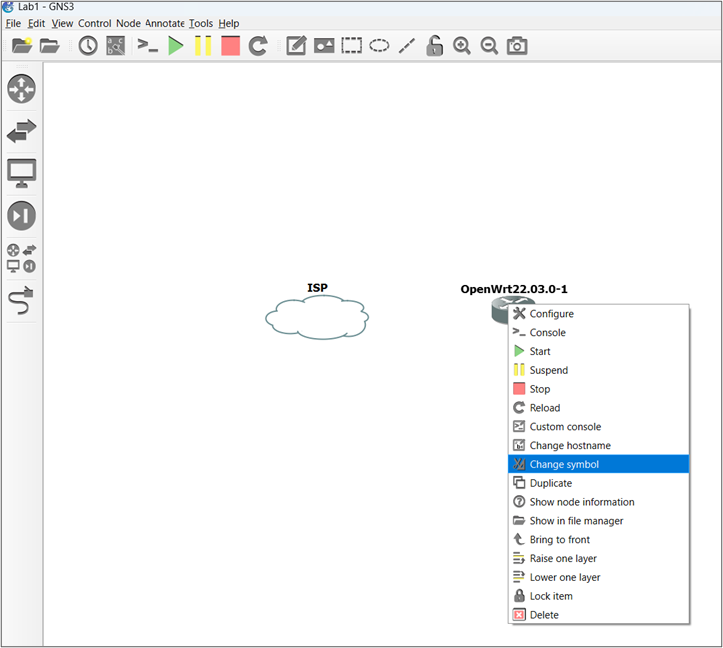Select Show node information entry

point(599,502)
